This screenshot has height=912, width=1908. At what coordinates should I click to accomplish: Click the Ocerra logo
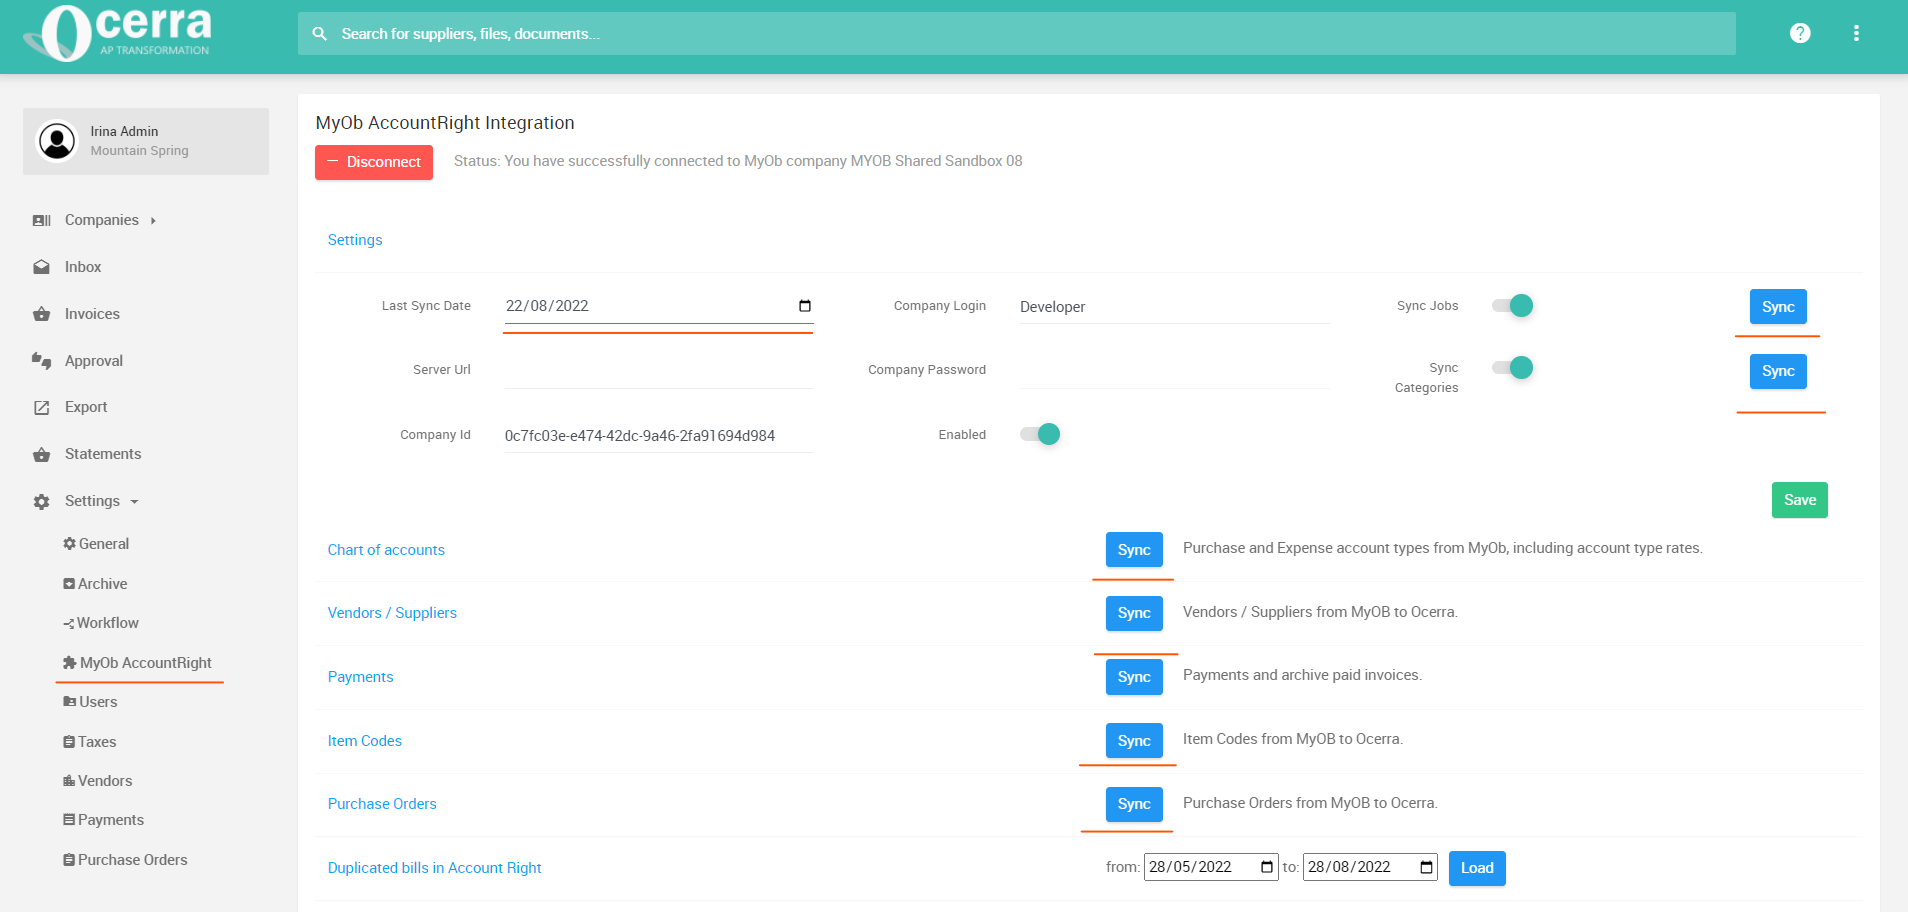[x=117, y=33]
